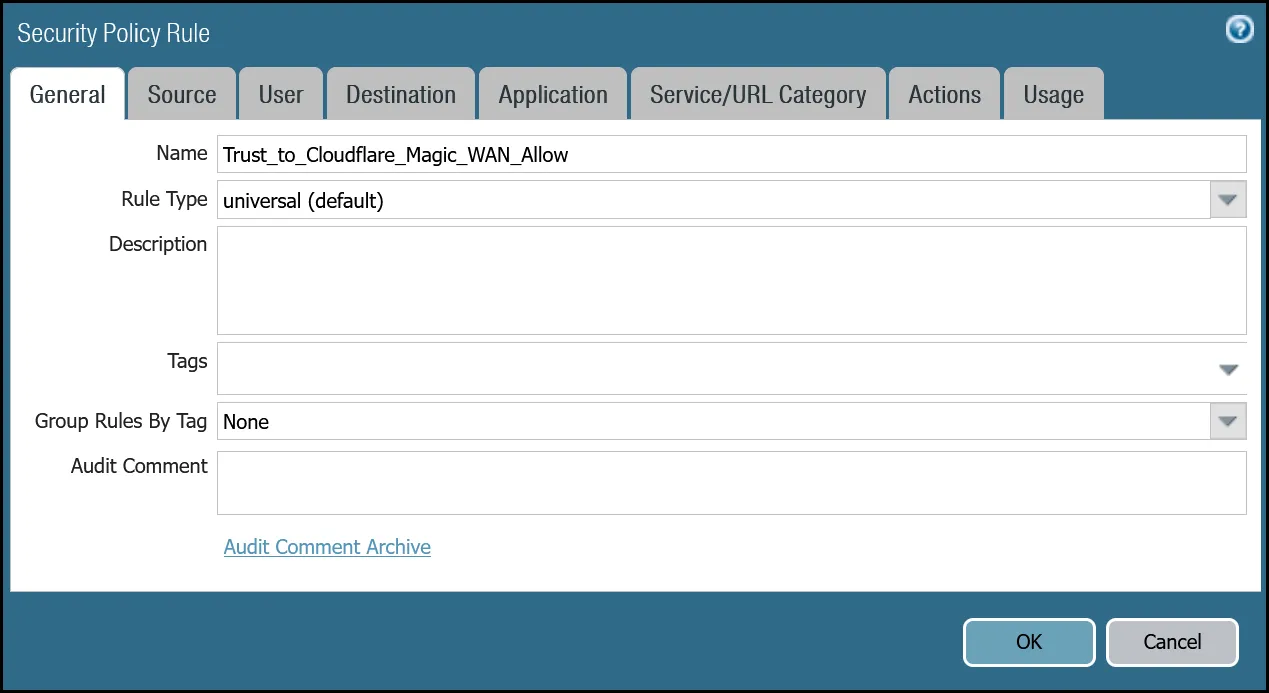Confirm the rule with OK button
Screen dimensions: 1269x693
point(1028,642)
